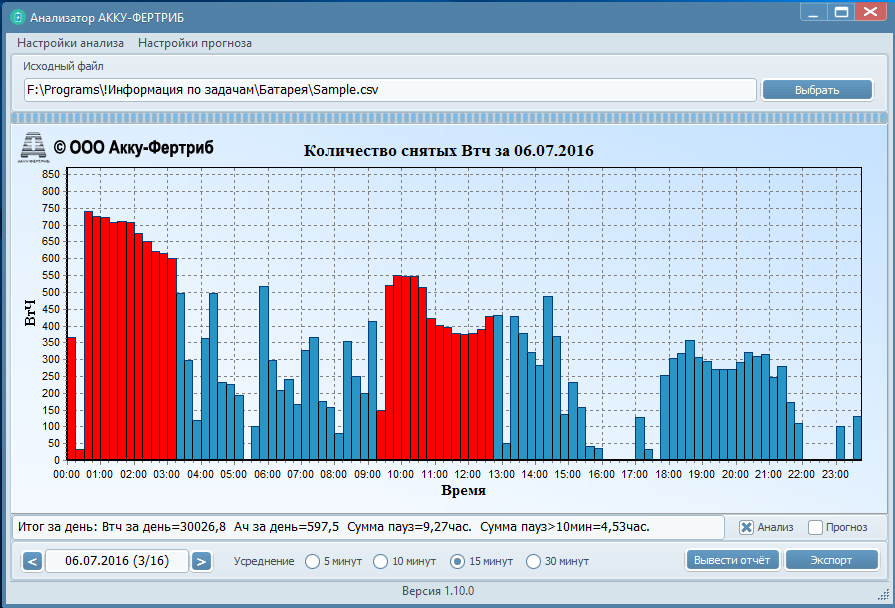Screen dimensions: 895x608
Task: Uncheck the Анализ checkbox
Action: pos(746,527)
